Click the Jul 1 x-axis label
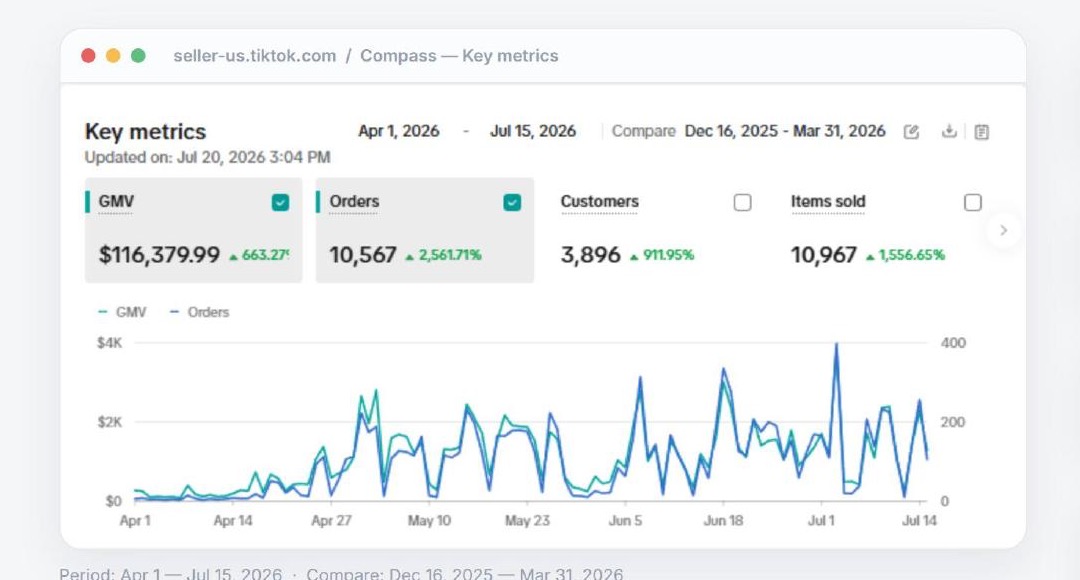Viewport: 1080px width, 580px height. click(x=821, y=521)
